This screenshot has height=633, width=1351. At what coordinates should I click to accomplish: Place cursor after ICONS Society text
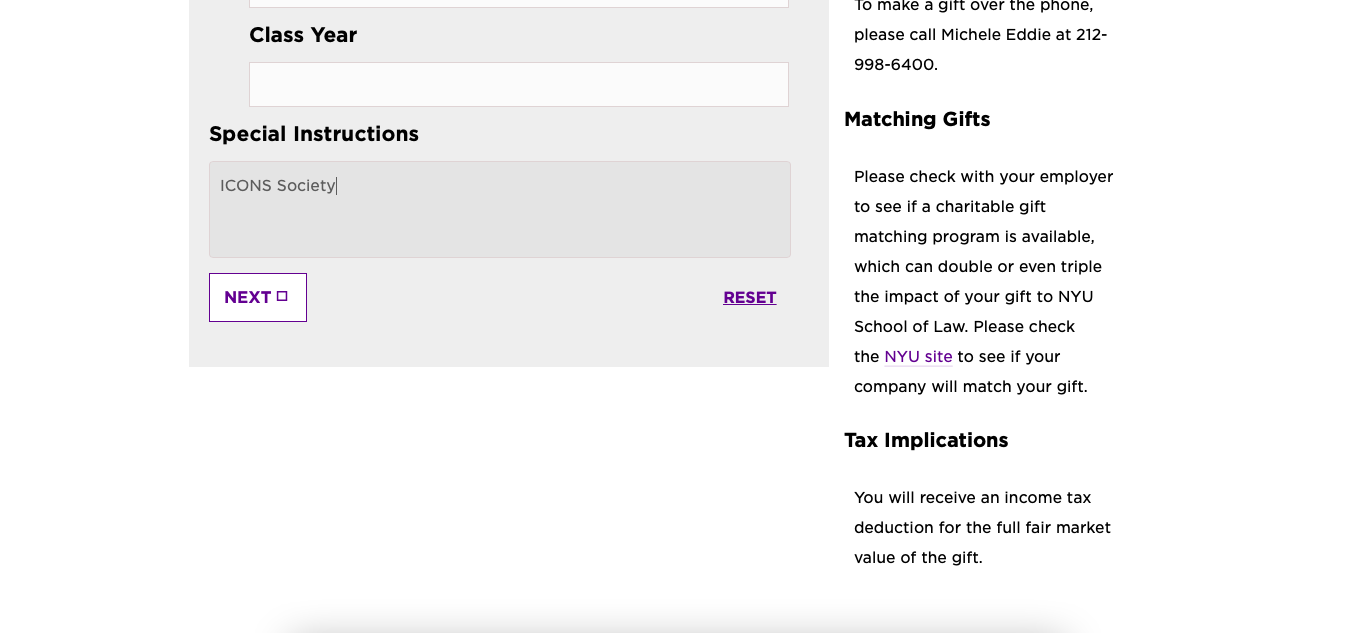(x=337, y=185)
